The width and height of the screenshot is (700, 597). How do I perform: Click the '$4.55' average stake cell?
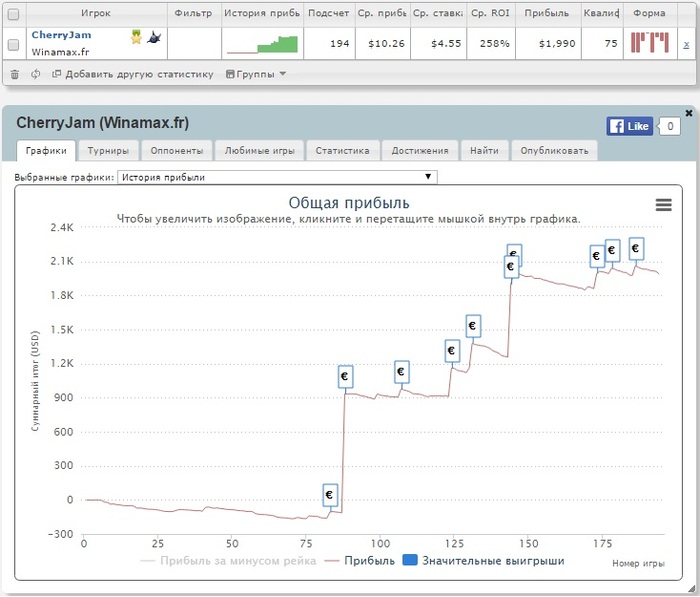click(446, 44)
